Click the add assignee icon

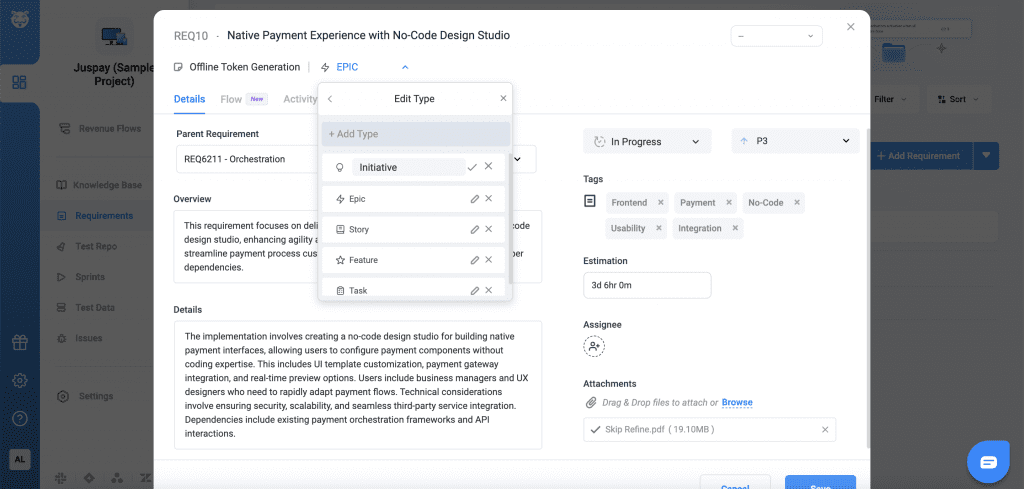(x=594, y=346)
